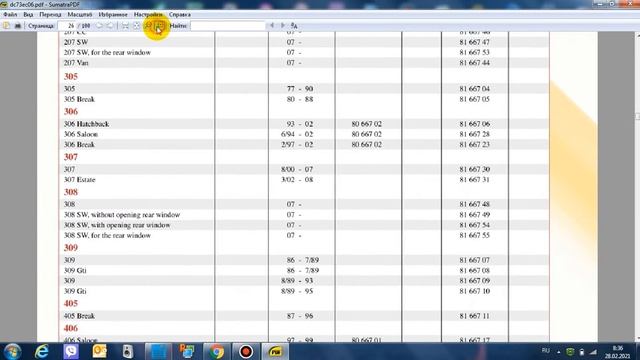Open Google Chrome from the taskbar

tap(217, 351)
